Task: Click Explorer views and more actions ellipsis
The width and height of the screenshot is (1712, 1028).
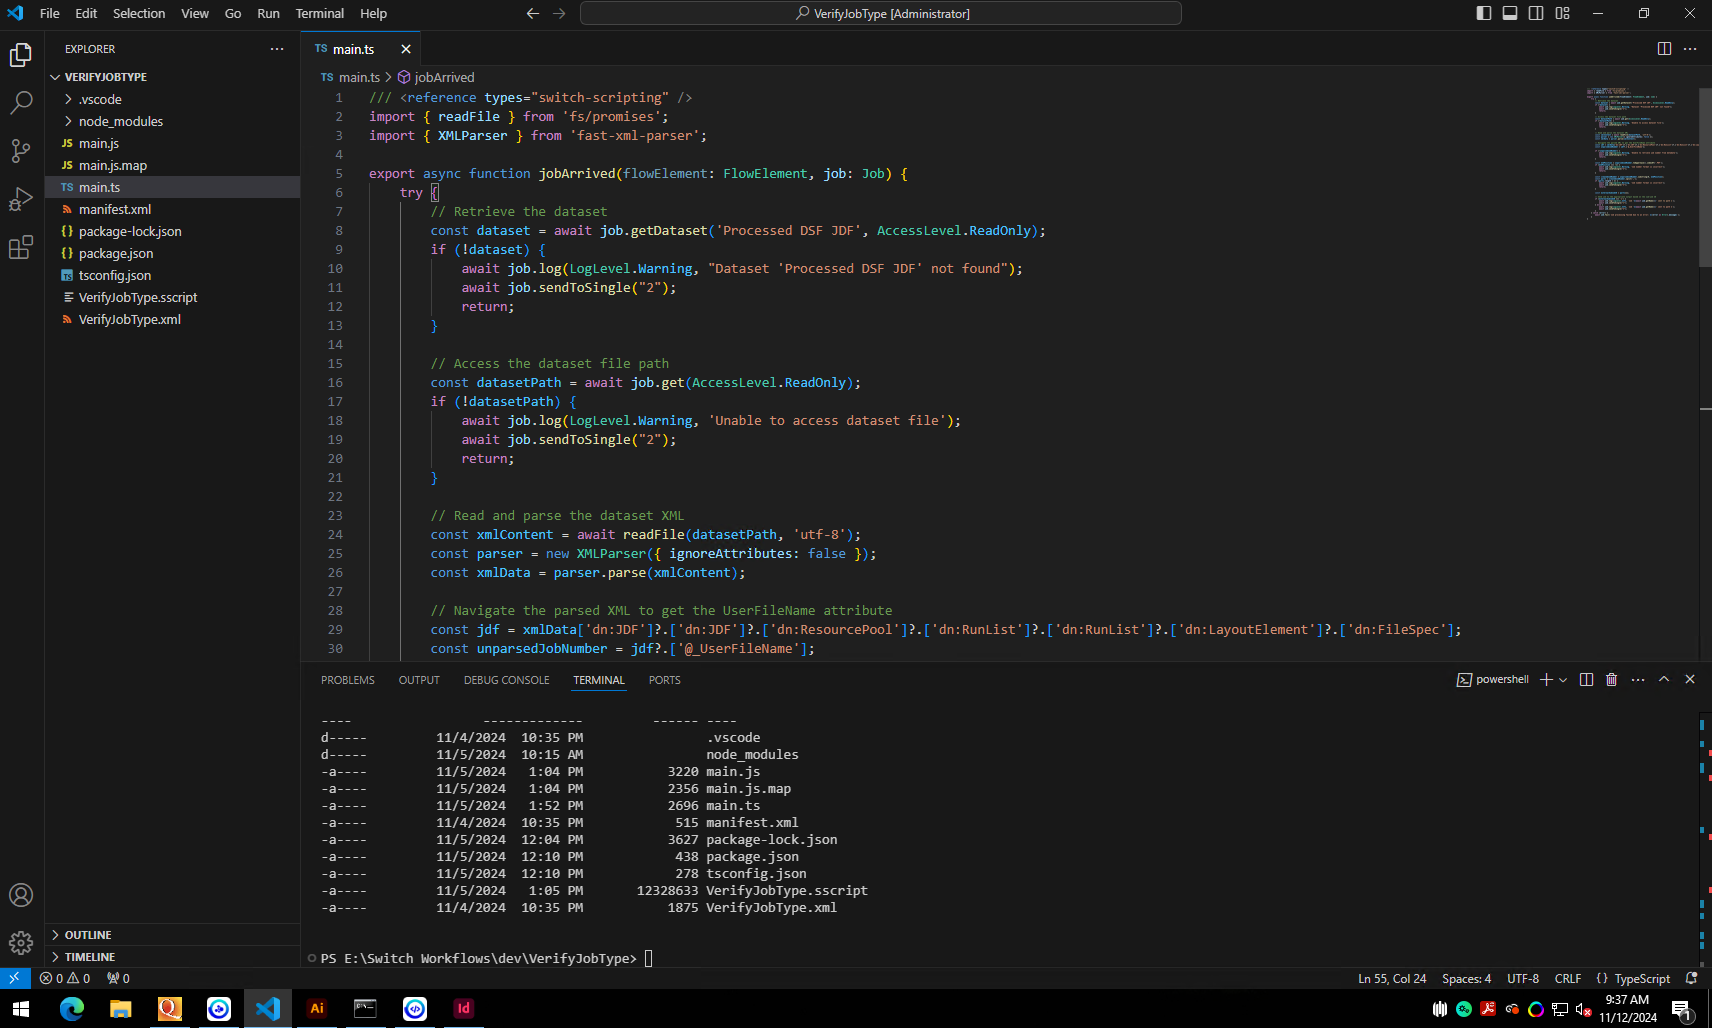Action: [x=277, y=49]
